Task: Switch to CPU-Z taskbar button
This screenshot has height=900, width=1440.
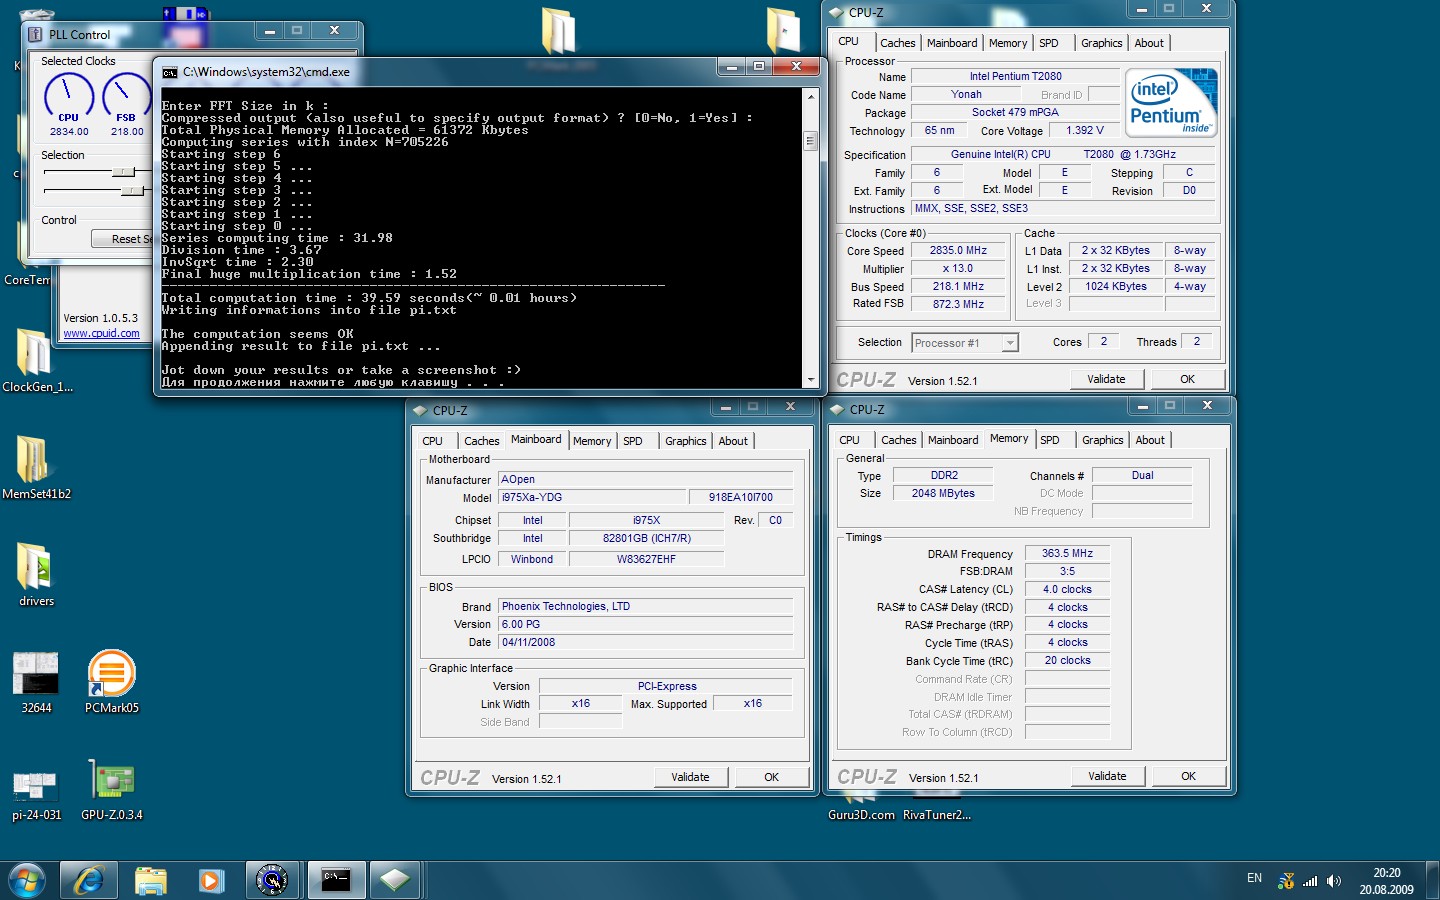Action: pyautogui.click(x=395, y=881)
